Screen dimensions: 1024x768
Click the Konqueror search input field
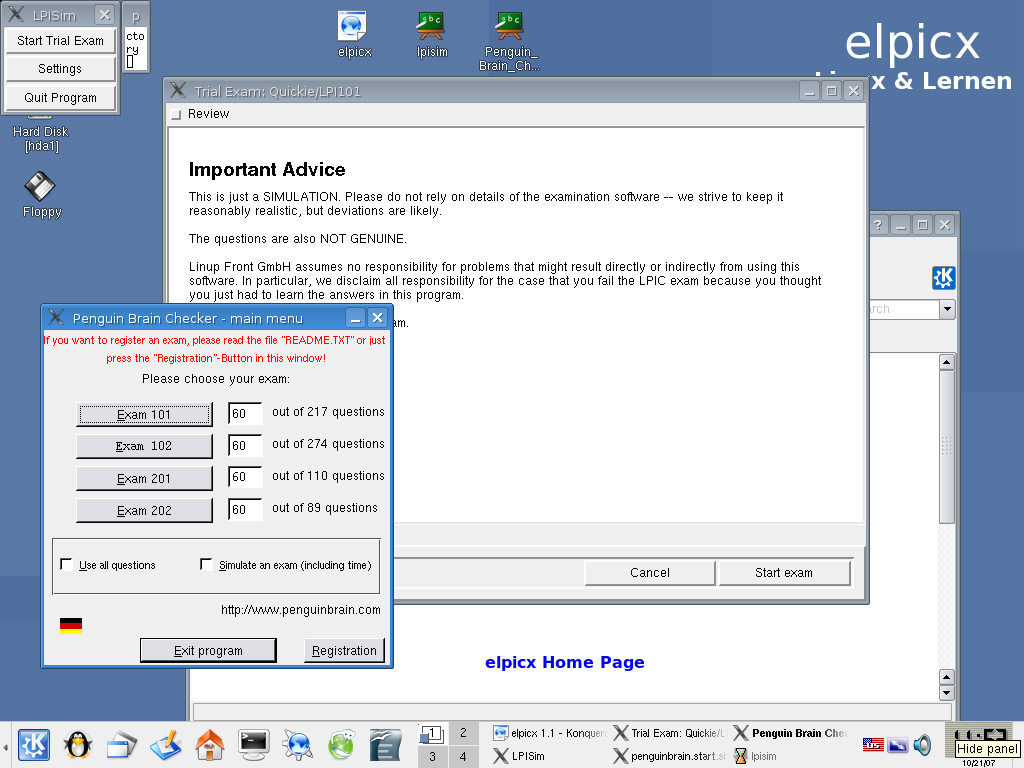click(x=904, y=309)
